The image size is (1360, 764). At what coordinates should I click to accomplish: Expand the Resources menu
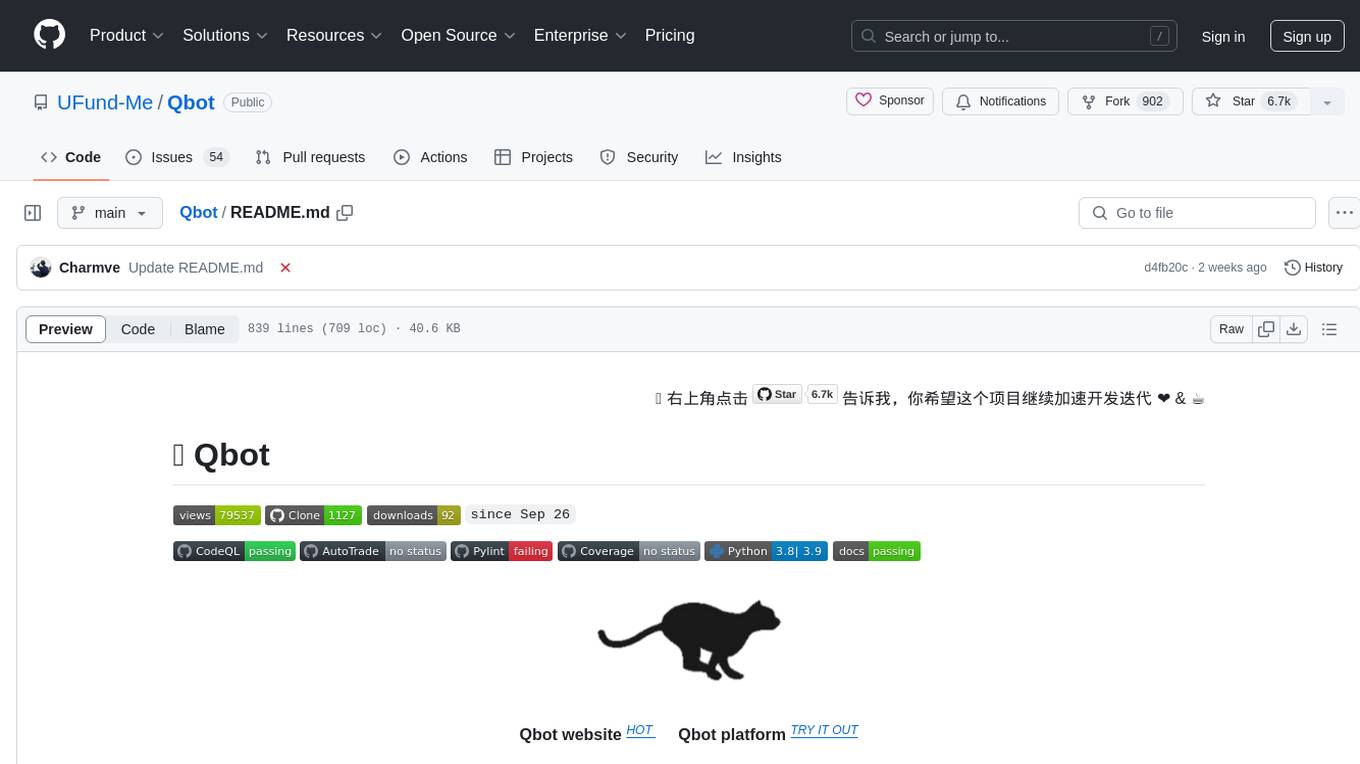click(334, 35)
